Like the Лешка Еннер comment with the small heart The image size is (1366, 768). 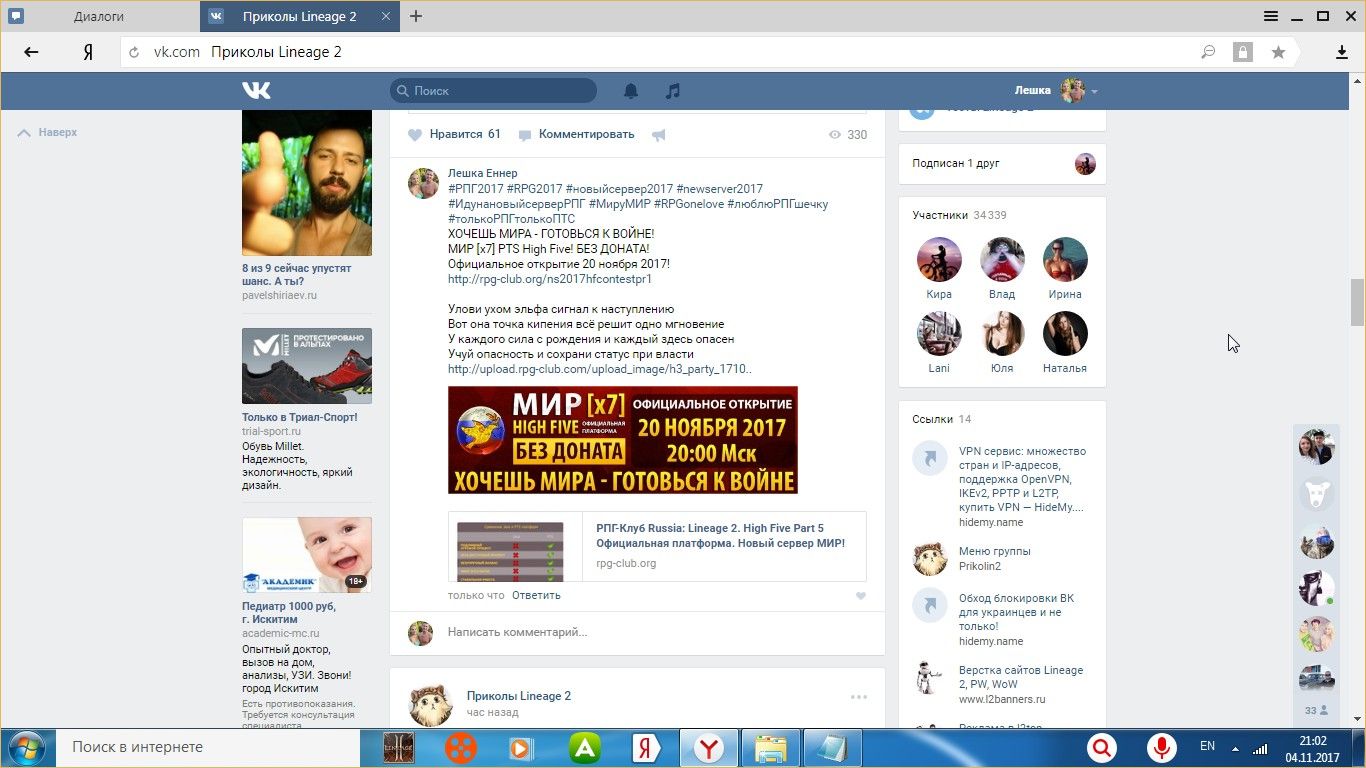coord(861,596)
